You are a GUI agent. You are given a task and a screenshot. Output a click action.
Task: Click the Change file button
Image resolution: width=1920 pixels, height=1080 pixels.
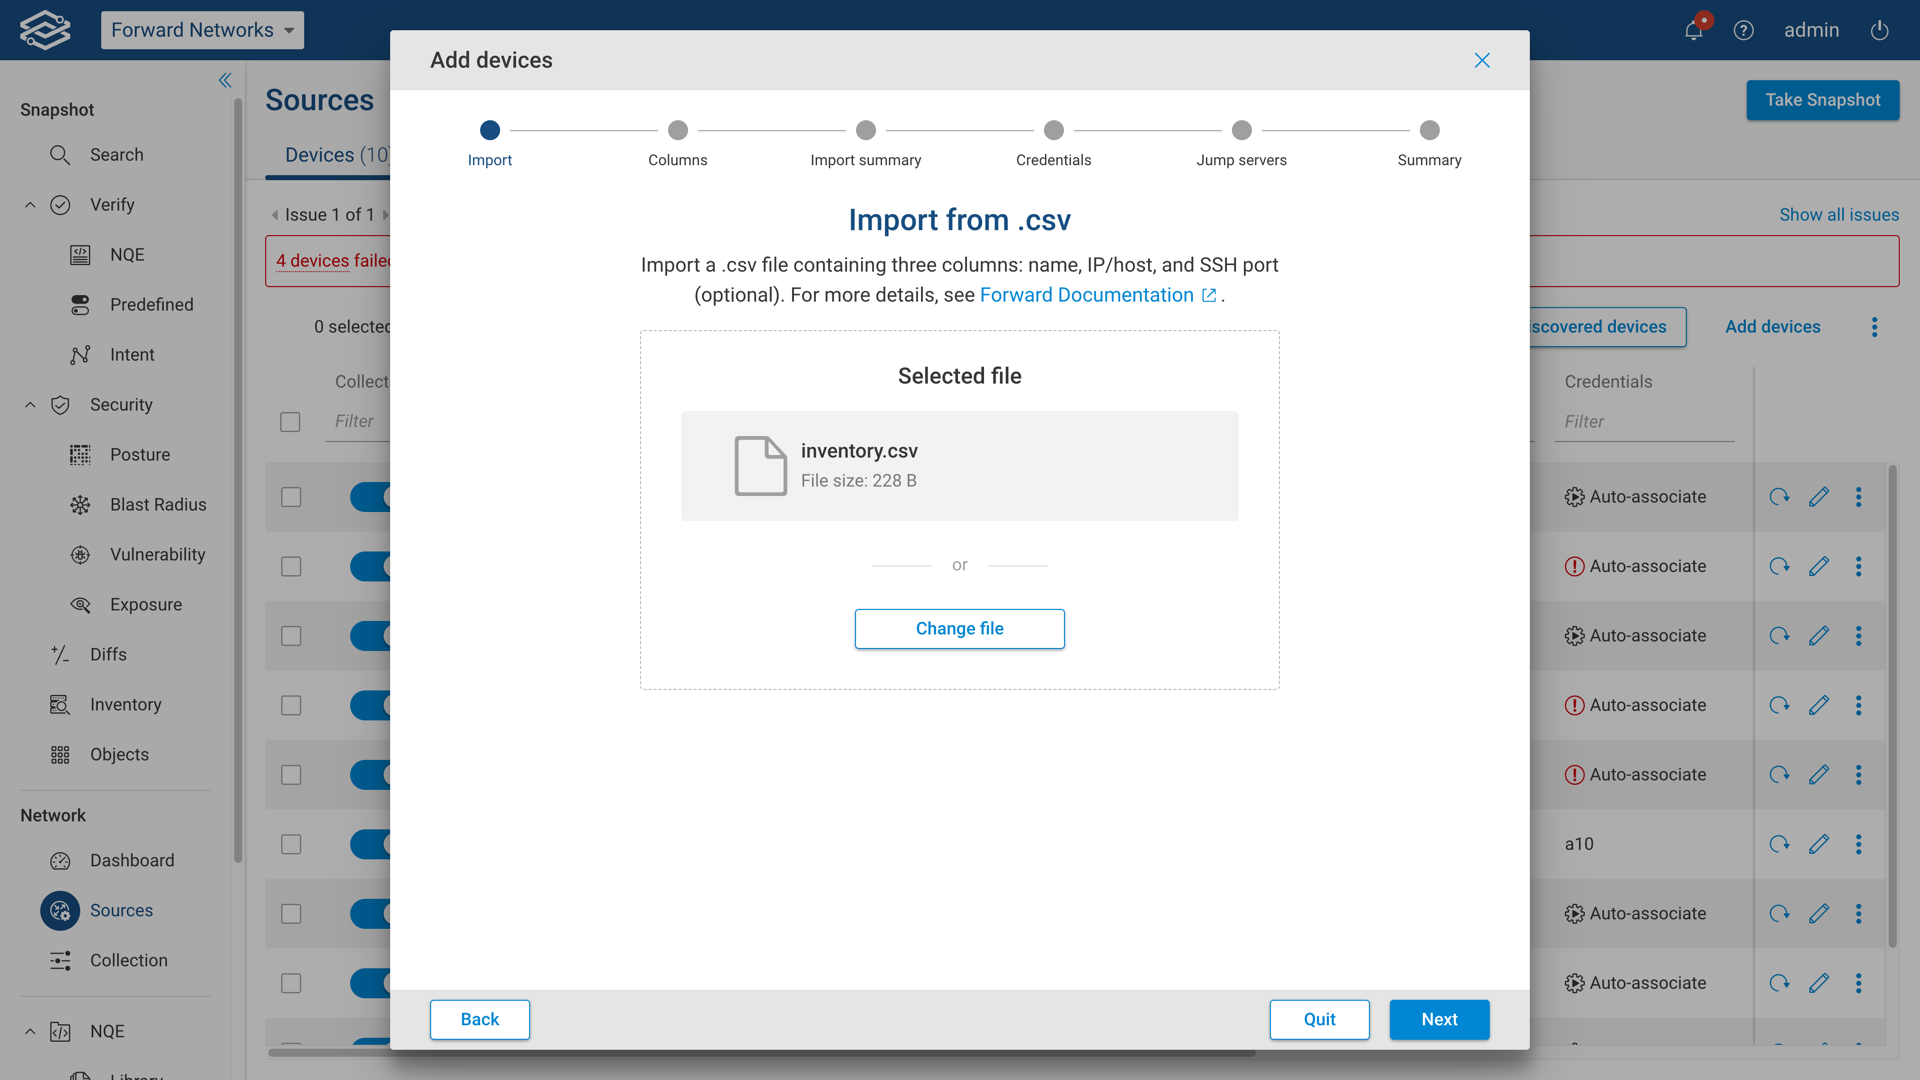959,628
